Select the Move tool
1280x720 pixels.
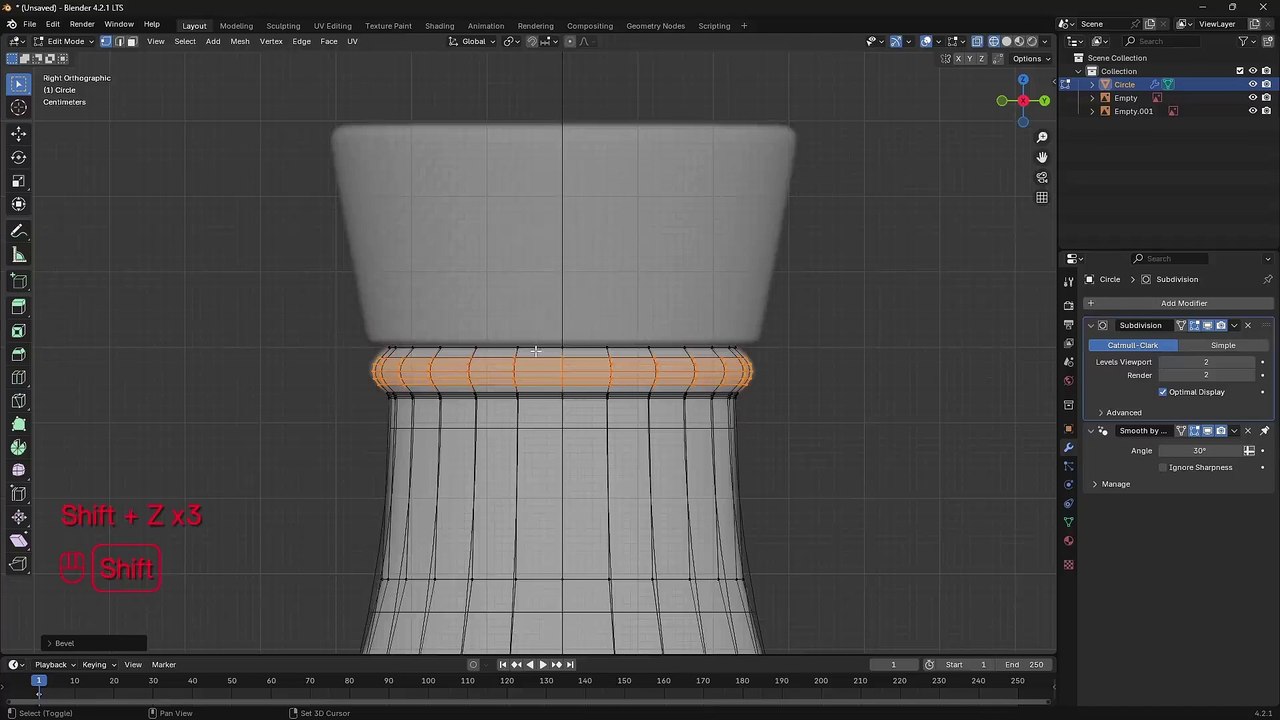18,133
